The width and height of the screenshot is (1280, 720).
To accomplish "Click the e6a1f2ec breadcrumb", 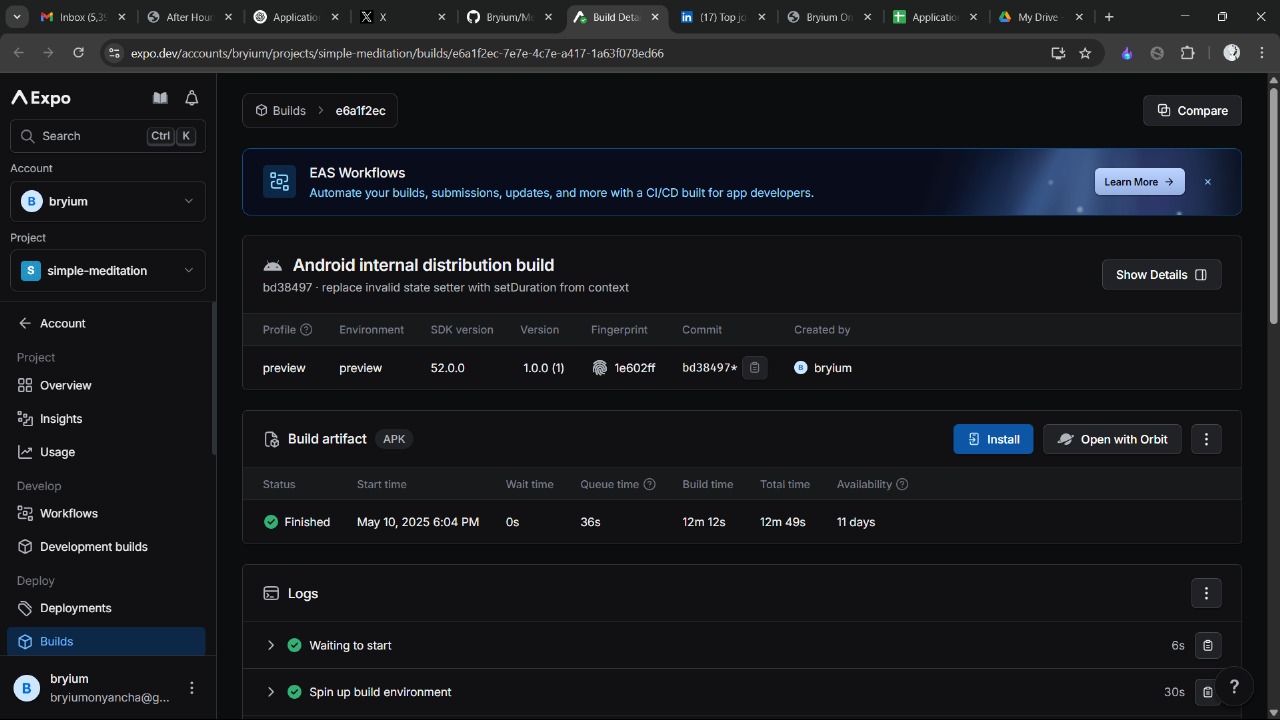I will [360, 111].
